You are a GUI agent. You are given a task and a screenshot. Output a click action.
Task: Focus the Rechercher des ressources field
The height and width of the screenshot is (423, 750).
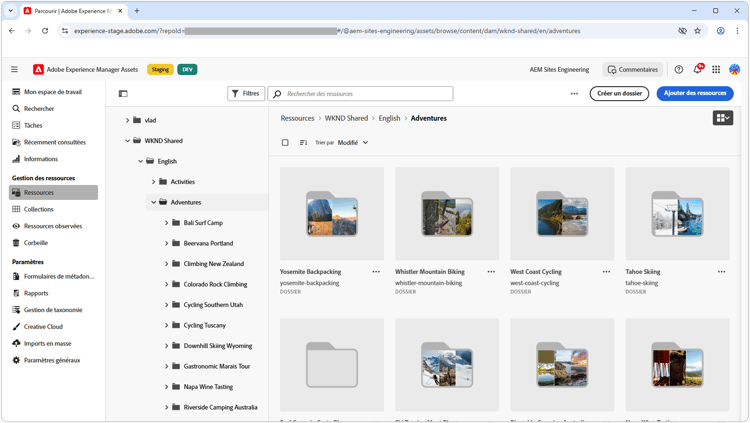(360, 94)
